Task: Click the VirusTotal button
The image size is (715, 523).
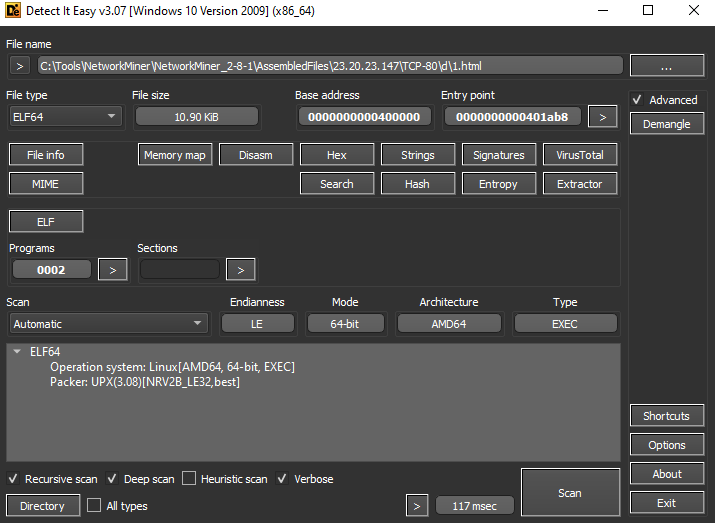Action: point(580,155)
